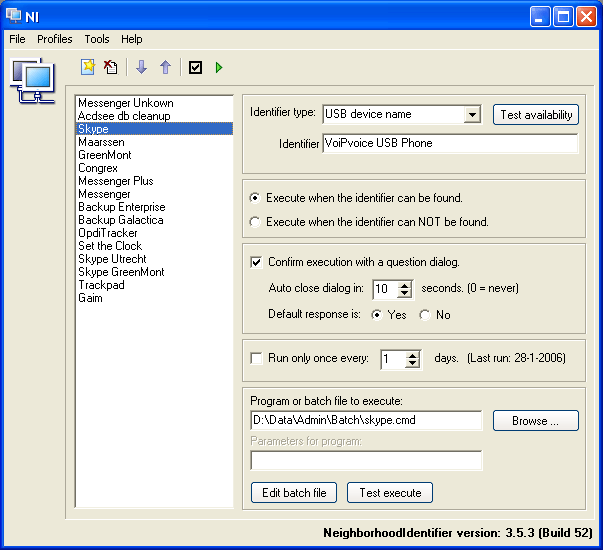This screenshot has width=603, height=550.
Task: Open the Help menu
Action: [x=132, y=39]
